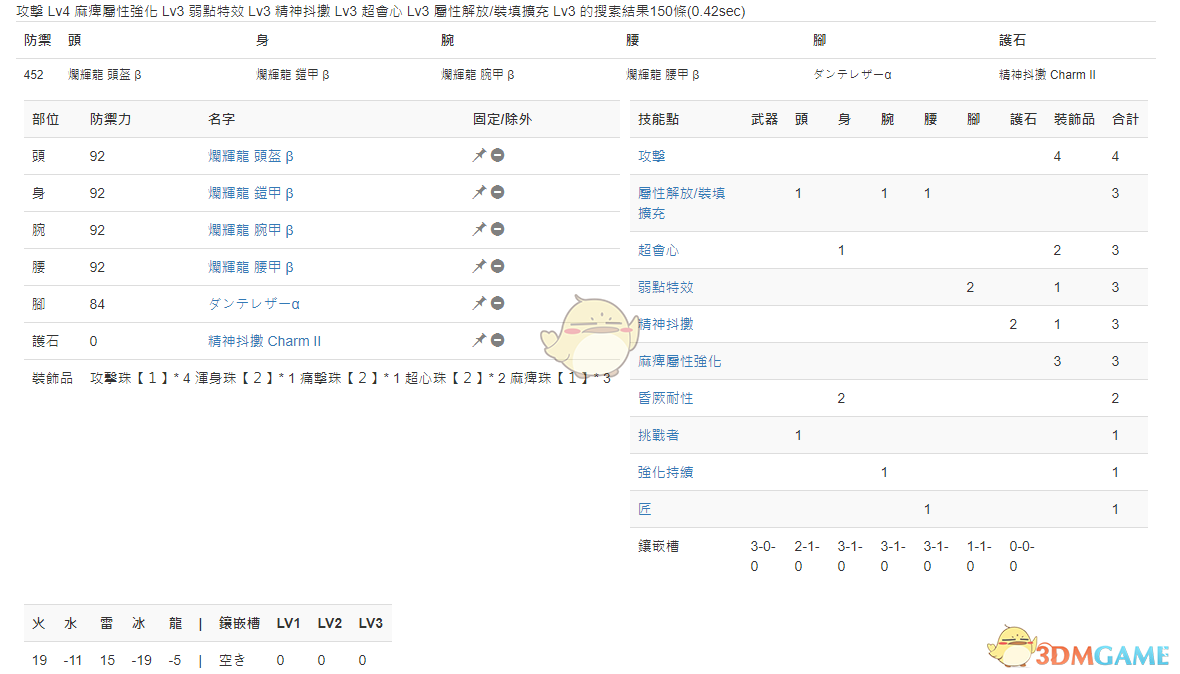Exclude the 腰 row 爛輝龍 腰甲 β armor
The image size is (1180, 674).
497,266
